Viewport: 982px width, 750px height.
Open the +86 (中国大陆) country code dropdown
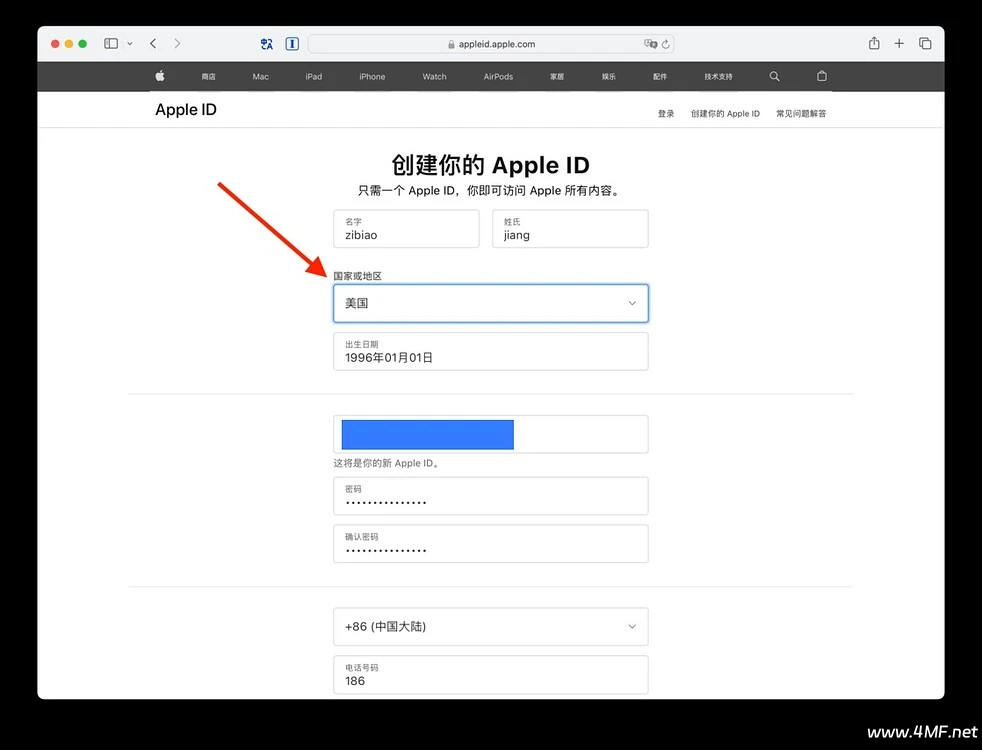click(x=490, y=626)
